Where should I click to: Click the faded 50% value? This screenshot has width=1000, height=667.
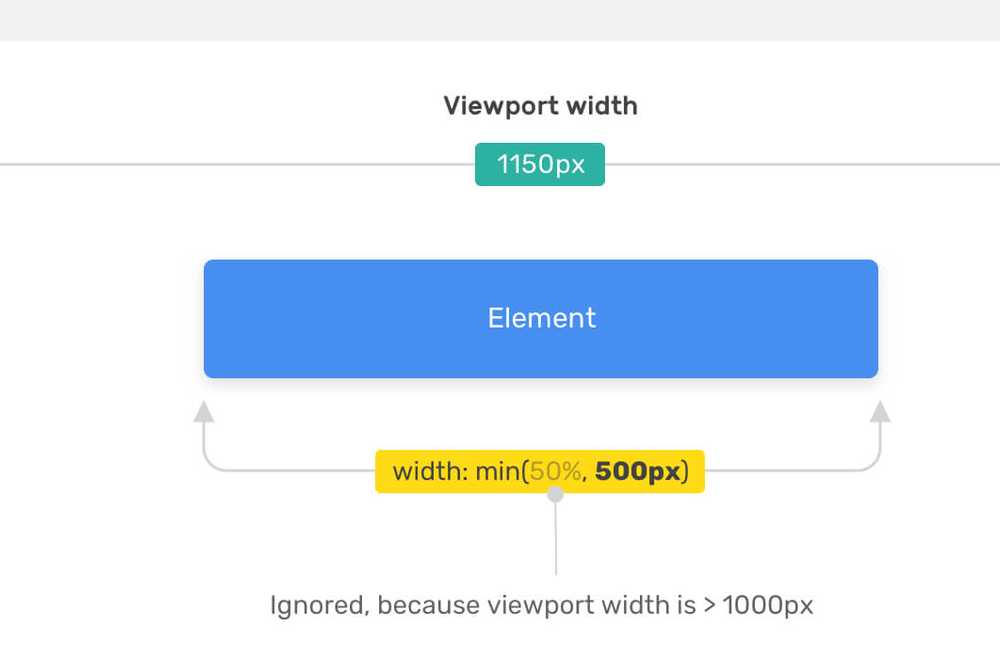point(555,471)
